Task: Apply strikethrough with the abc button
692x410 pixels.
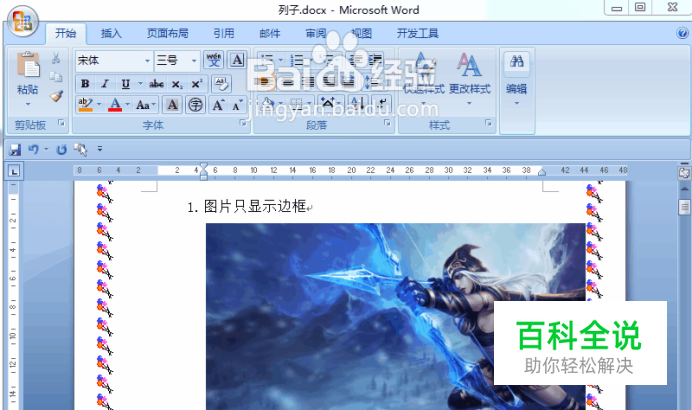Action: [x=157, y=83]
